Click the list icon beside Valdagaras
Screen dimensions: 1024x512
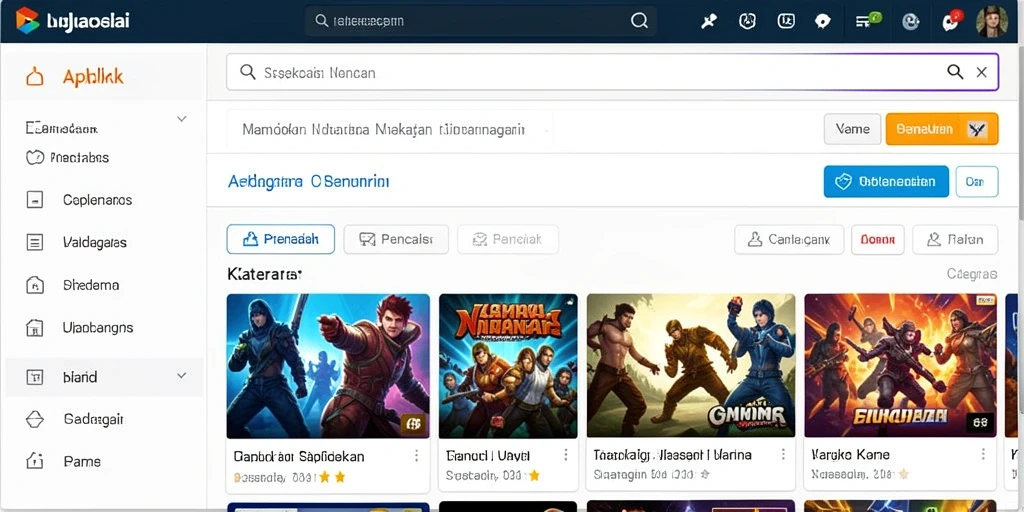[x=35, y=242]
